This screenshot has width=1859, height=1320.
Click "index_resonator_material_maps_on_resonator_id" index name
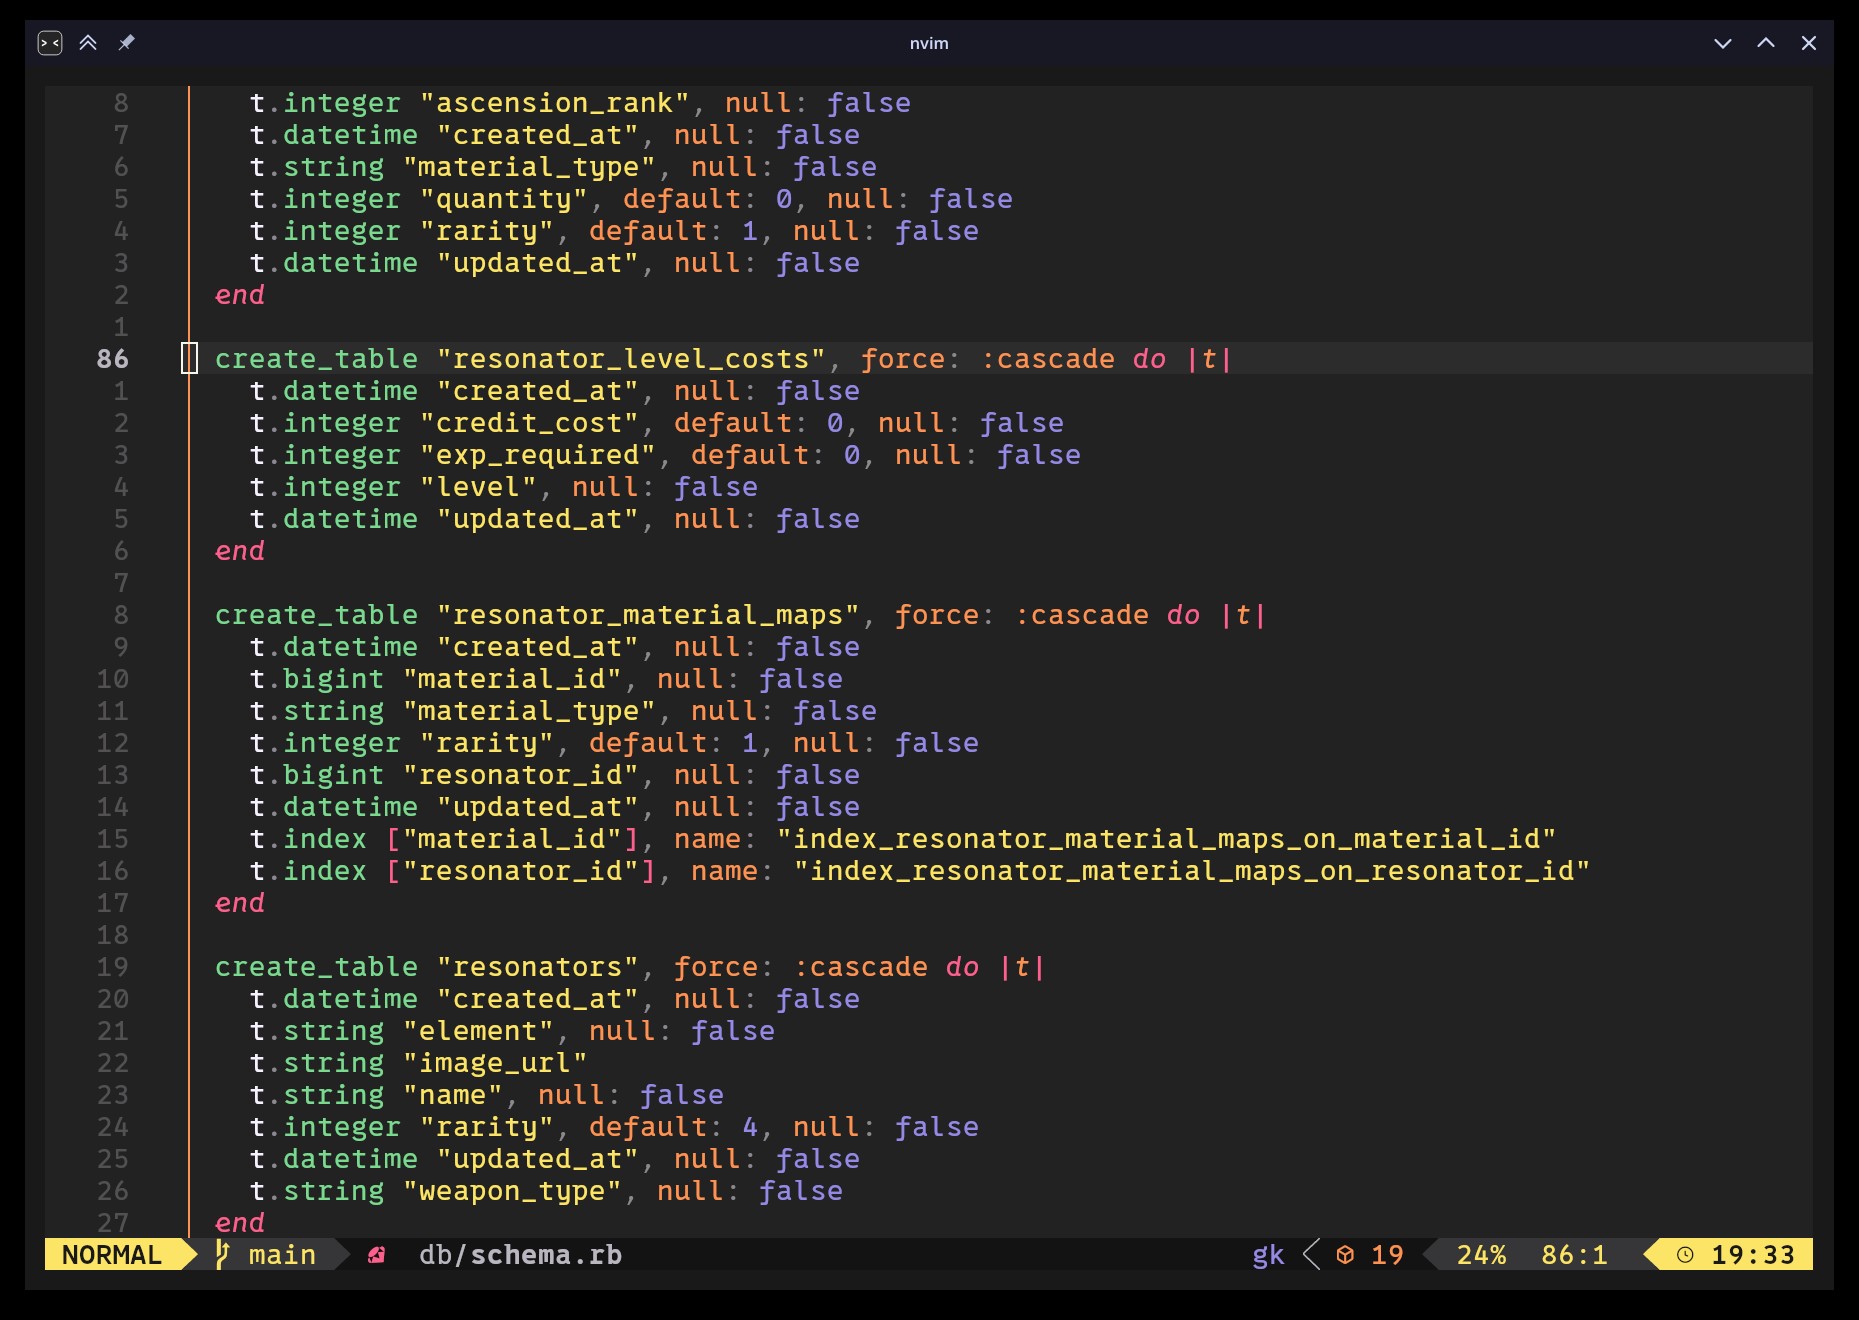coord(1191,871)
